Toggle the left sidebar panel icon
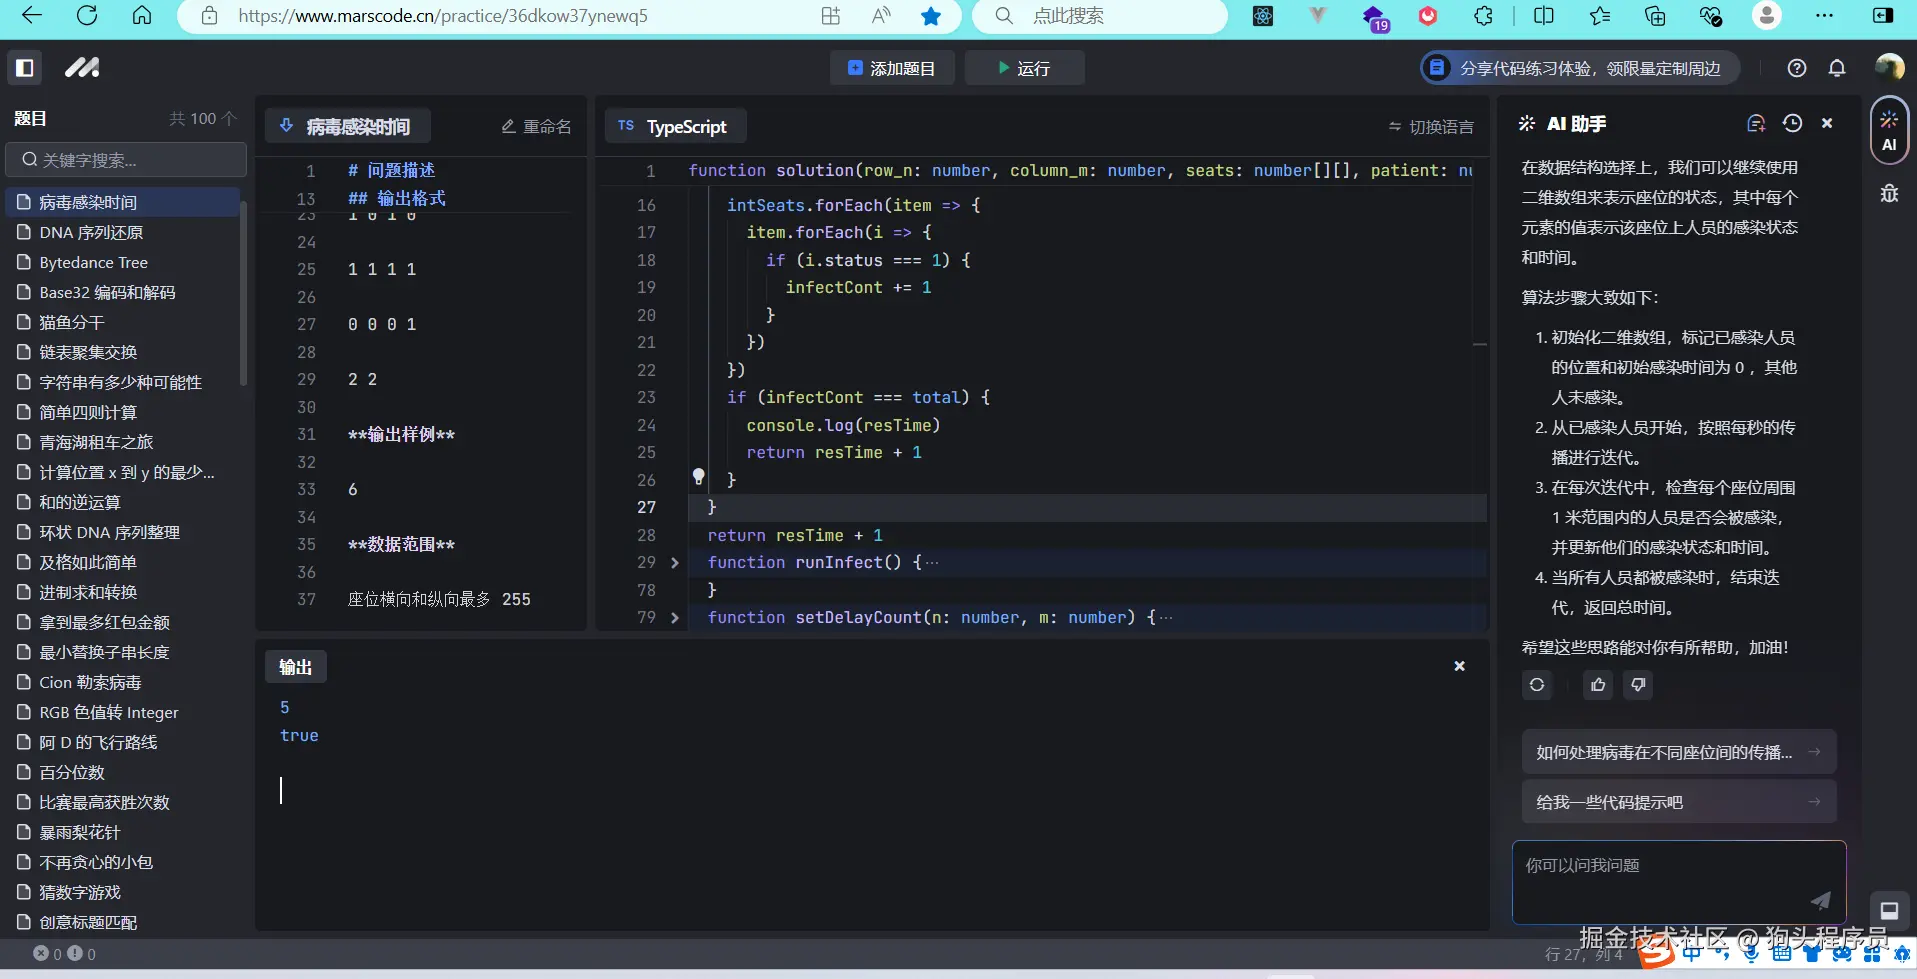The width and height of the screenshot is (1917, 979). pos(25,68)
